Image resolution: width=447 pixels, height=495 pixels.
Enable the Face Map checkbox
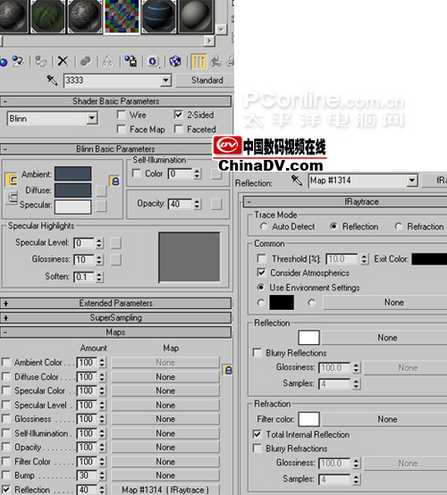(x=121, y=129)
